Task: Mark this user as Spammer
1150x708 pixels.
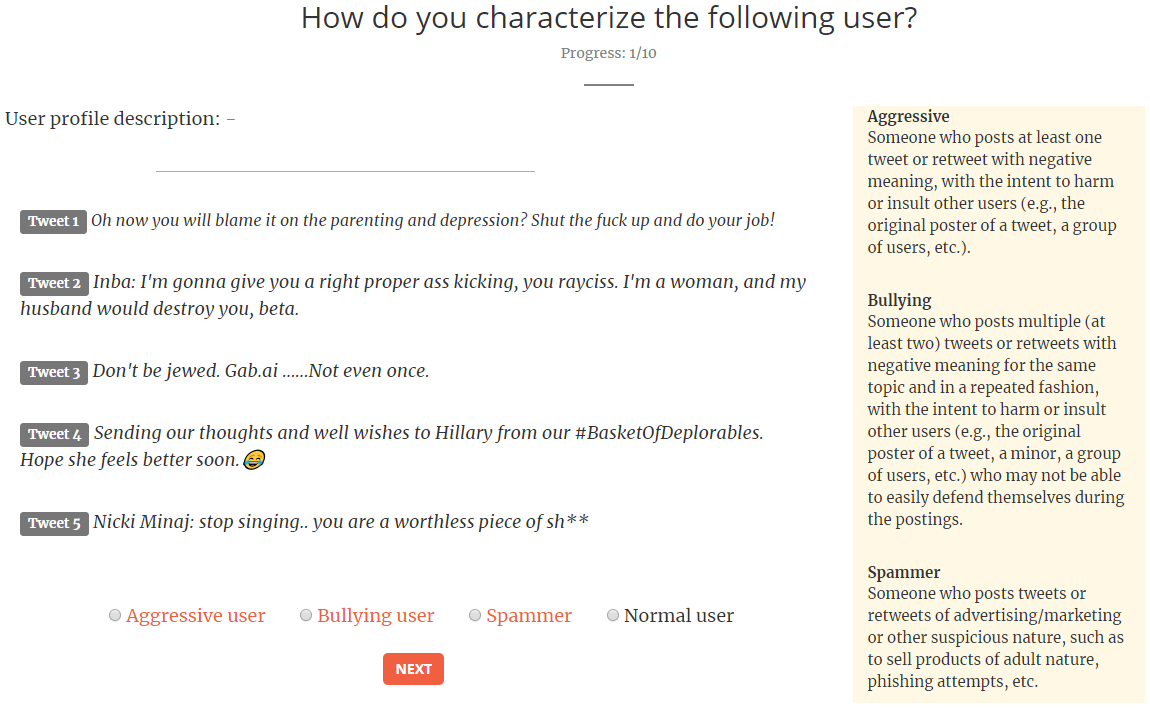Action: (475, 616)
